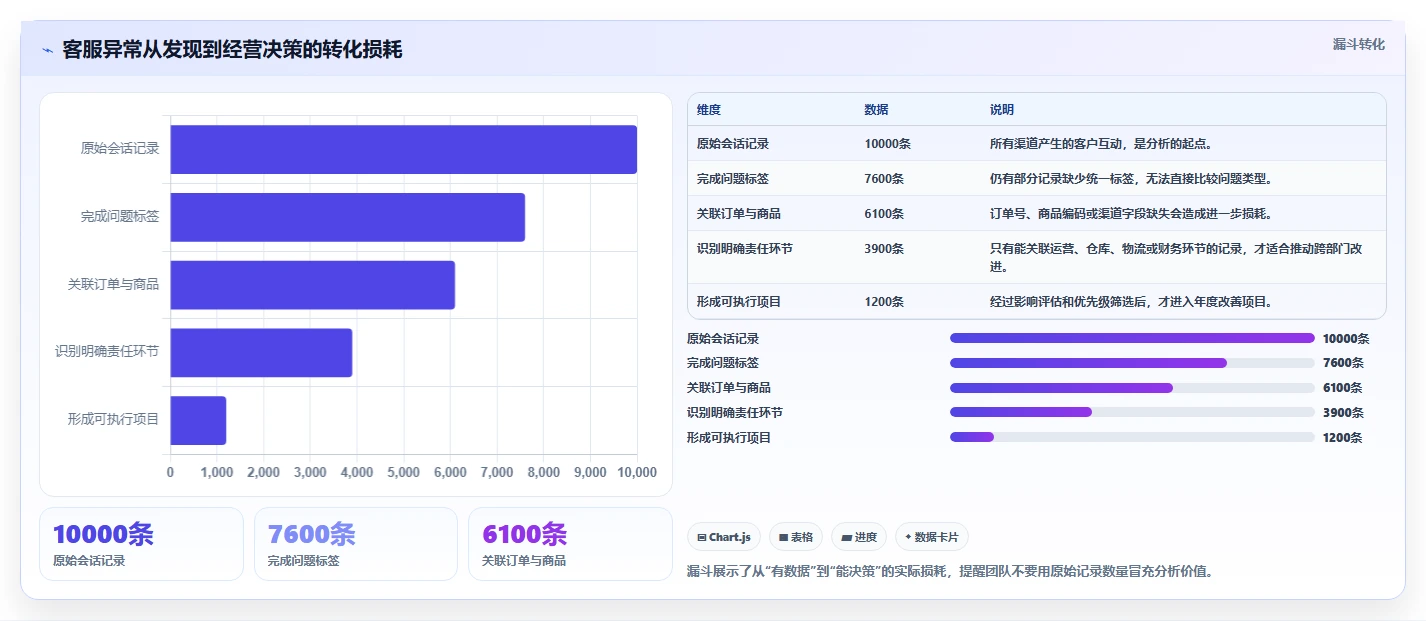1426x621 pixels.
Task: Click the 5,000 tick on the chart x-axis
Action: [x=404, y=472]
